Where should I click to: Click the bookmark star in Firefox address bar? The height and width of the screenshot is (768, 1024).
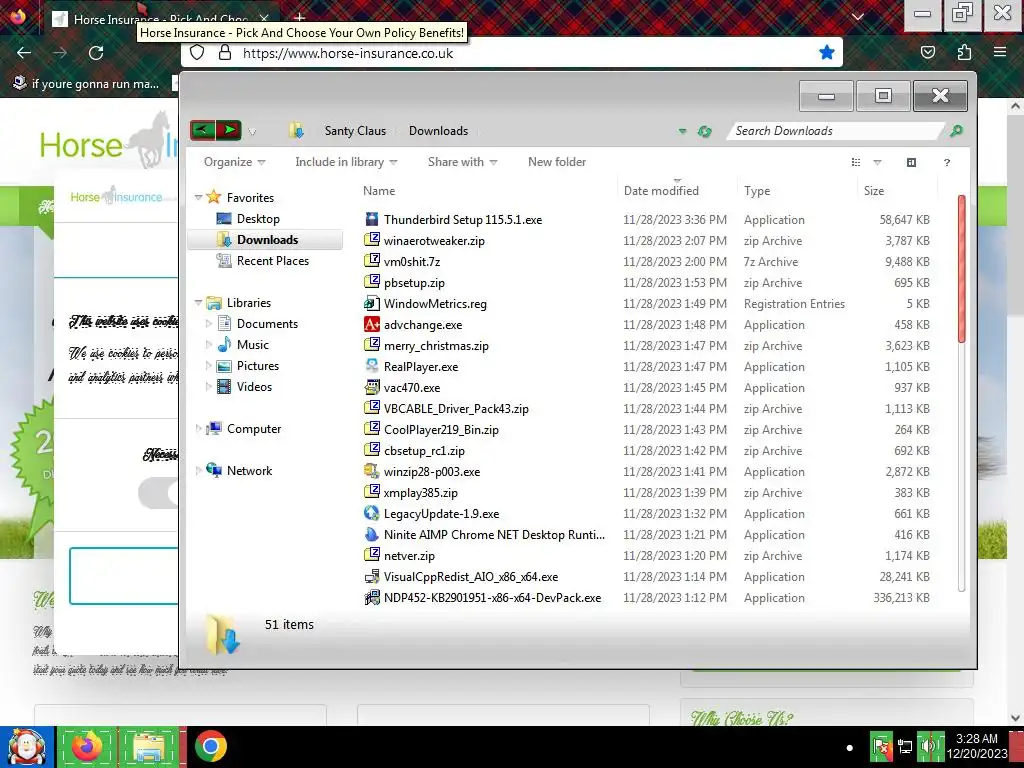pyautogui.click(x=827, y=52)
